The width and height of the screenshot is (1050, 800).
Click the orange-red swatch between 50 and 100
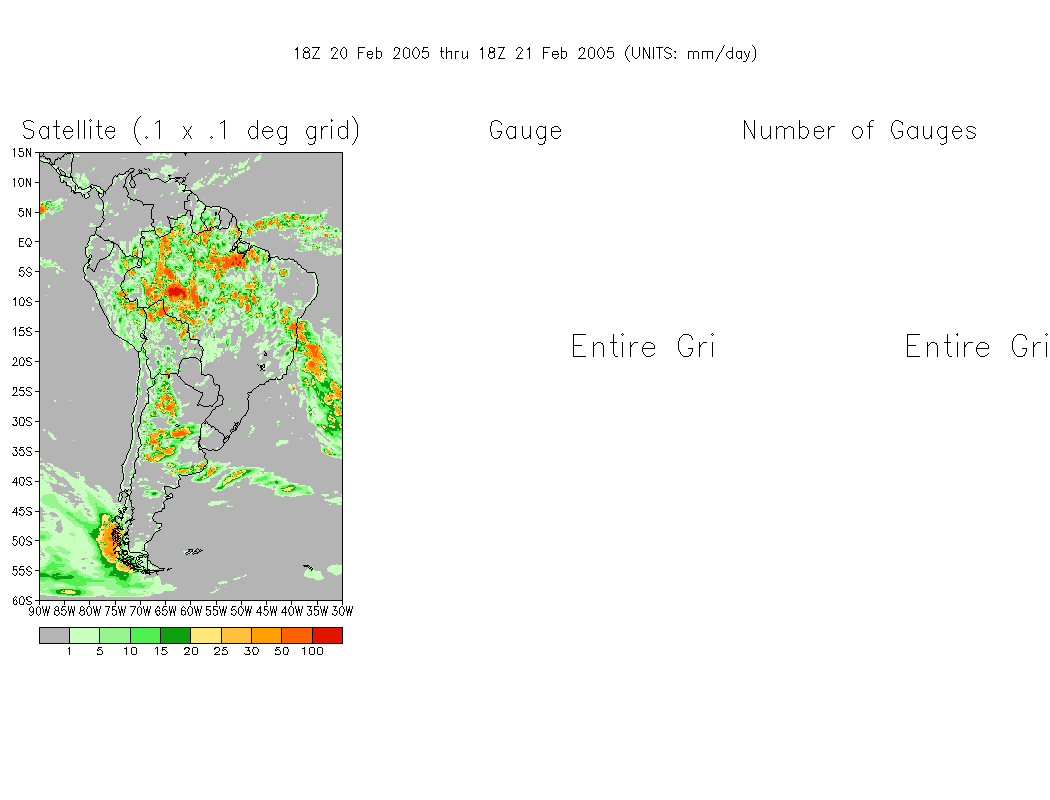(x=297, y=635)
